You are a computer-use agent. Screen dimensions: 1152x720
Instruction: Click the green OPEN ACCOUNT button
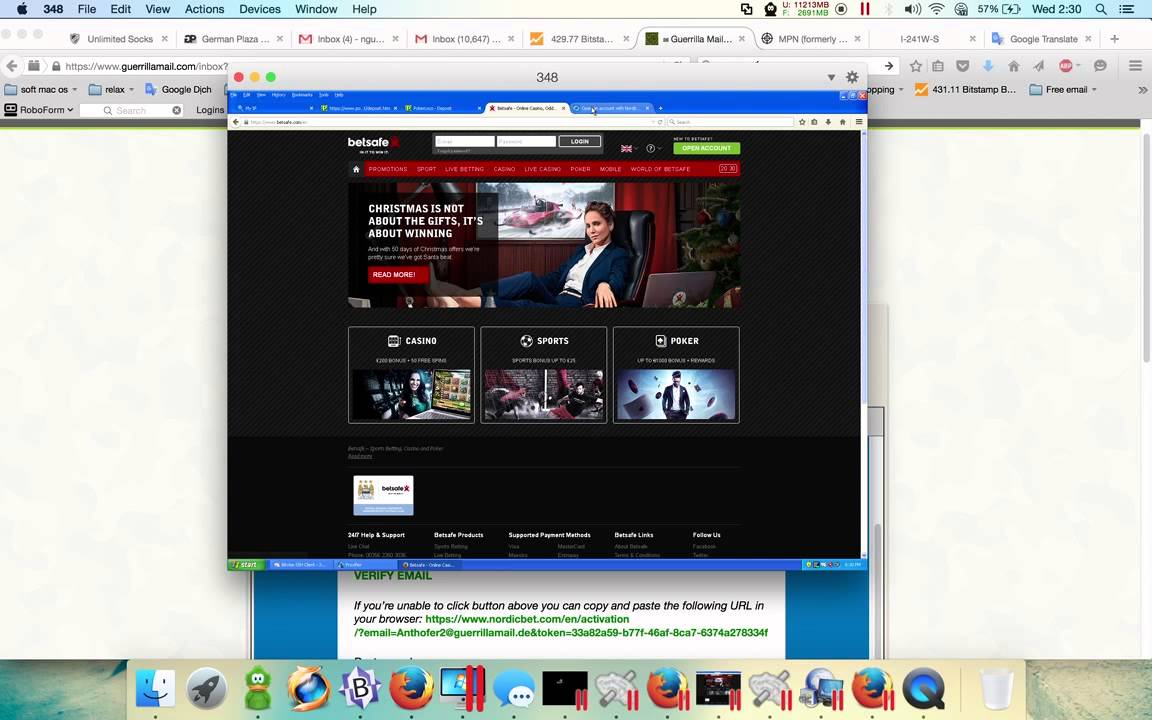706,148
